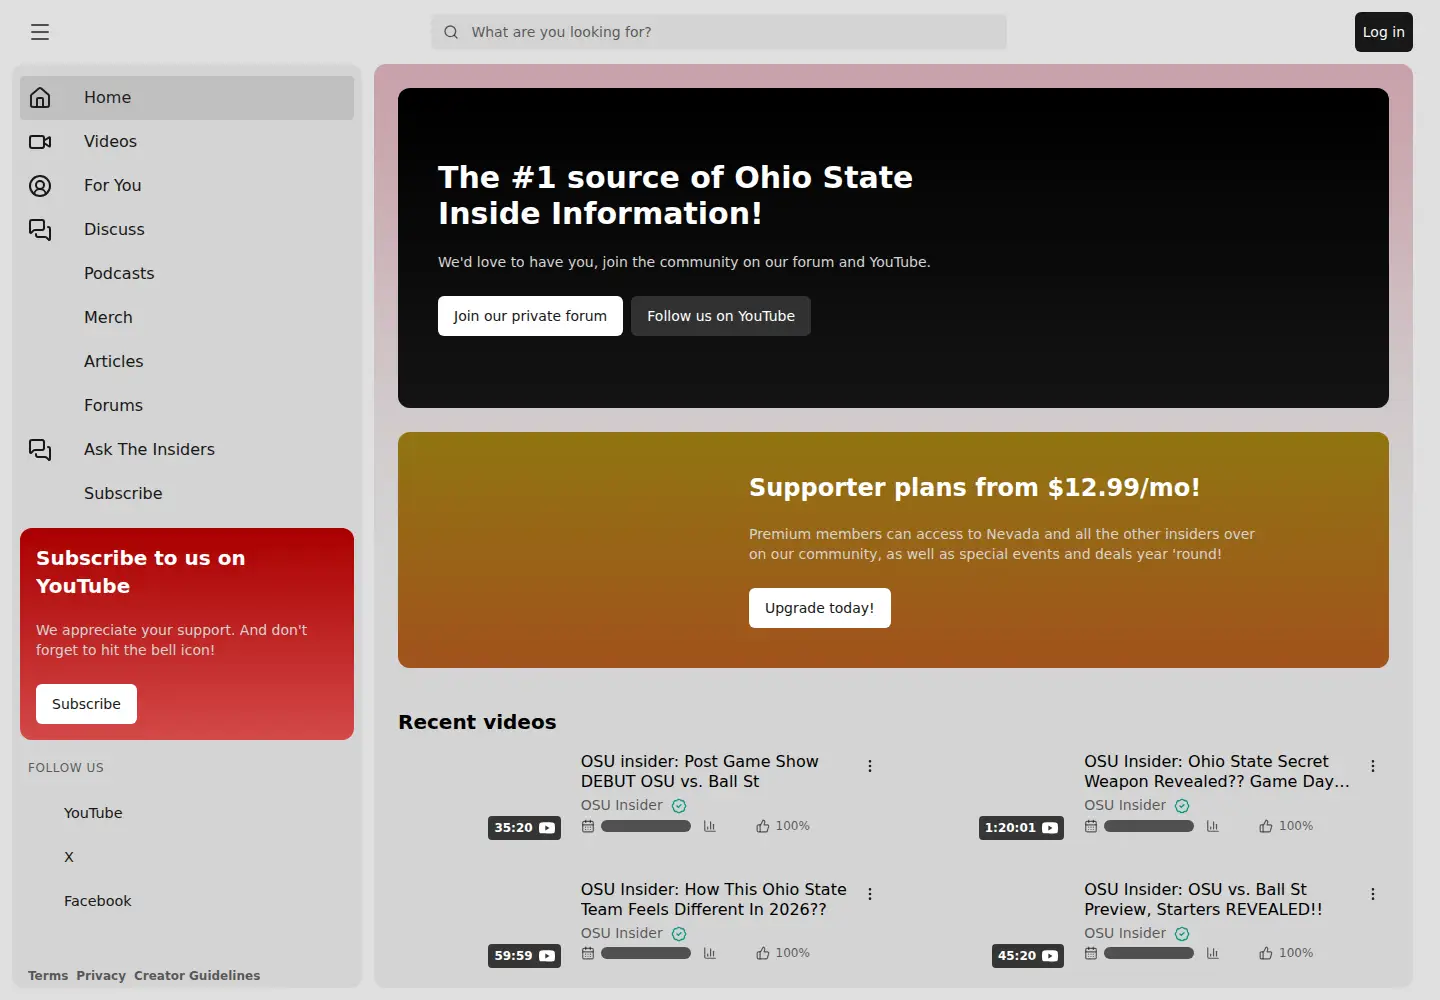
Task: Click calendar icon on Post Game Show video
Action: coord(588,826)
